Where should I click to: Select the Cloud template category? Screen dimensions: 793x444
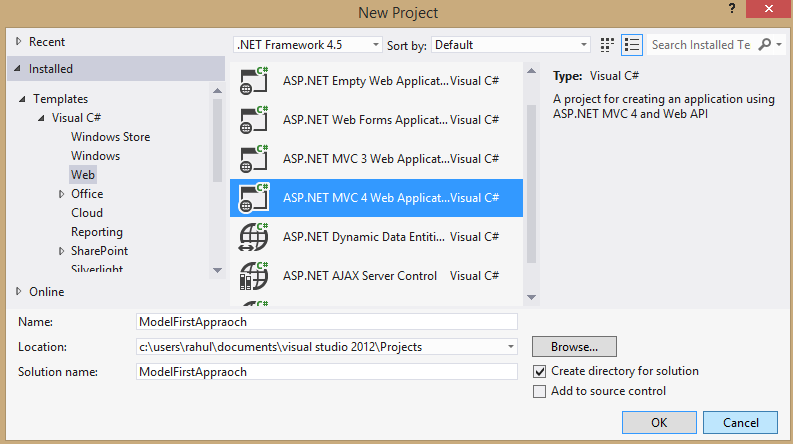(x=87, y=213)
